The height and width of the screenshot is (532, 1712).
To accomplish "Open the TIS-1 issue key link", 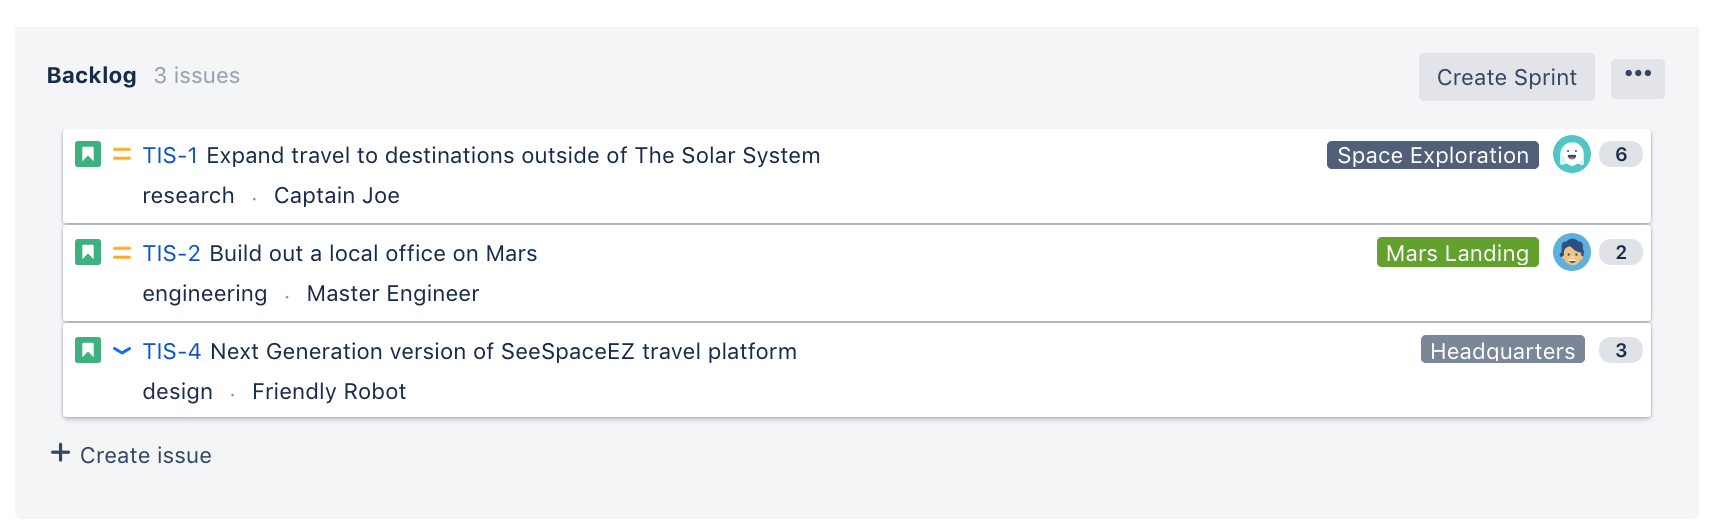I will (x=170, y=156).
